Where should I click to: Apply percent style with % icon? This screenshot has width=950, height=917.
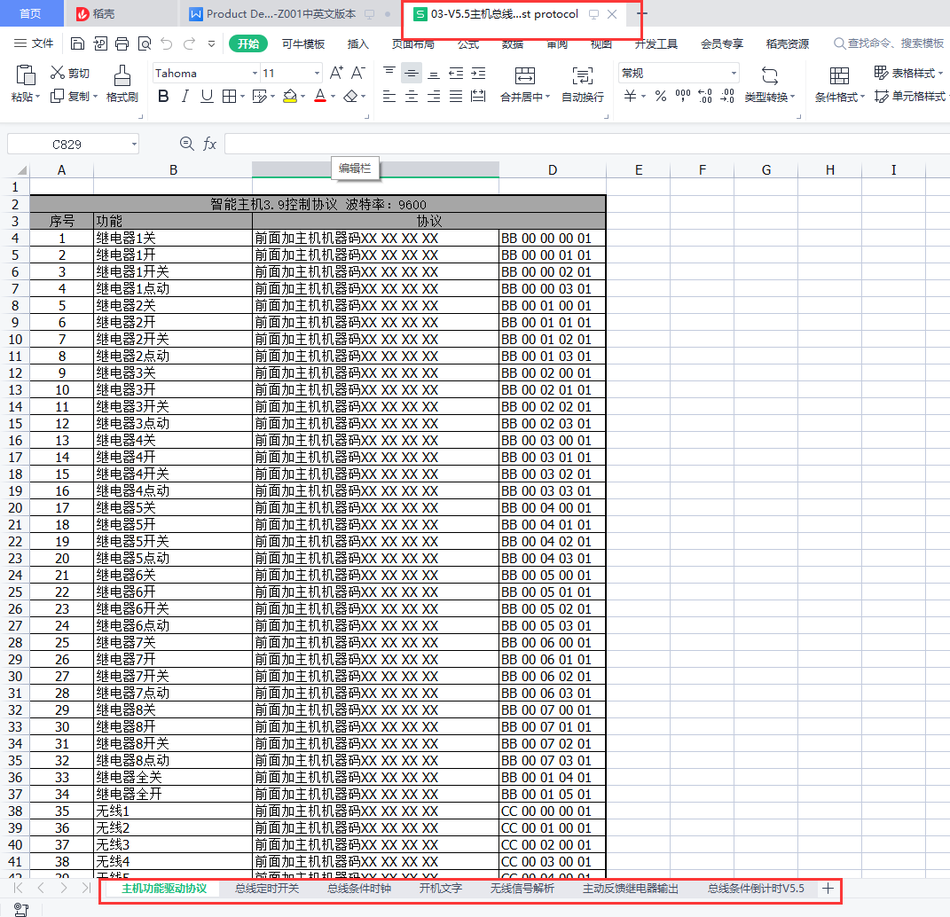click(x=660, y=96)
